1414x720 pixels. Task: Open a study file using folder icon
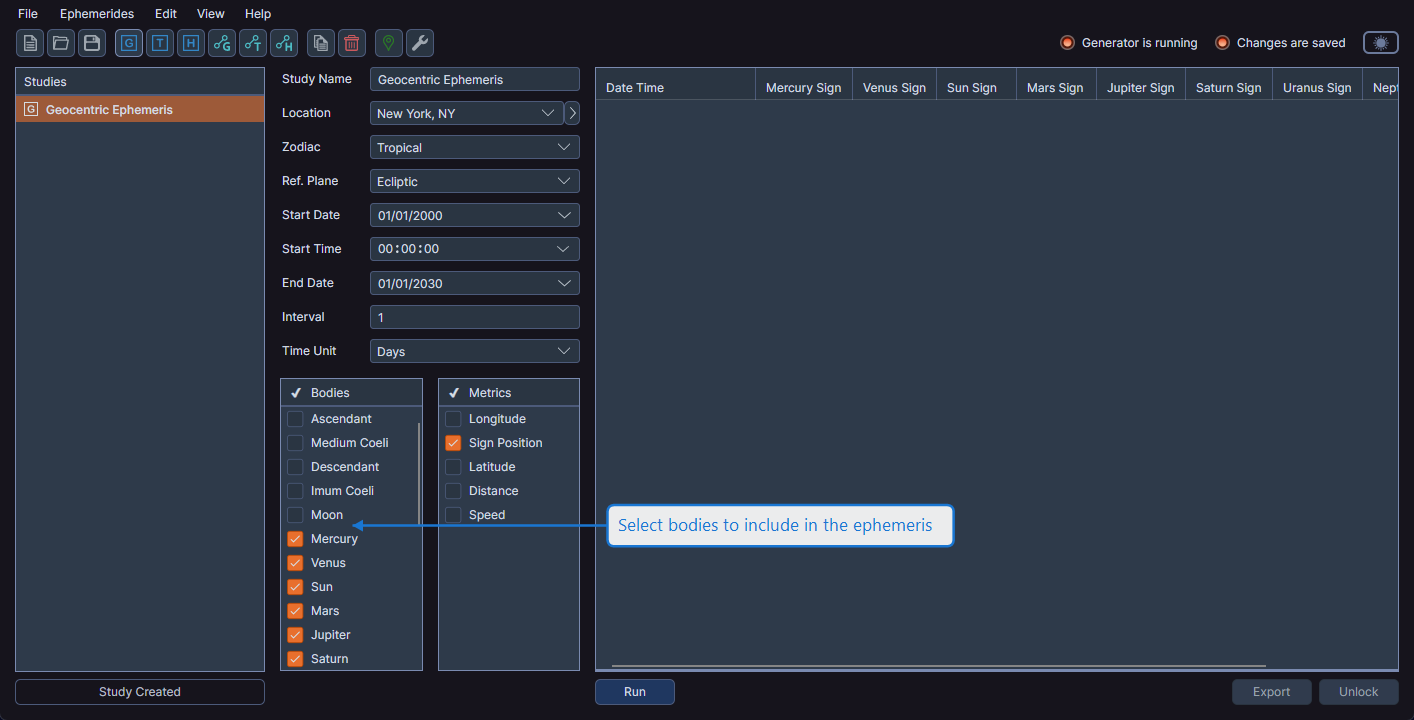point(59,43)
